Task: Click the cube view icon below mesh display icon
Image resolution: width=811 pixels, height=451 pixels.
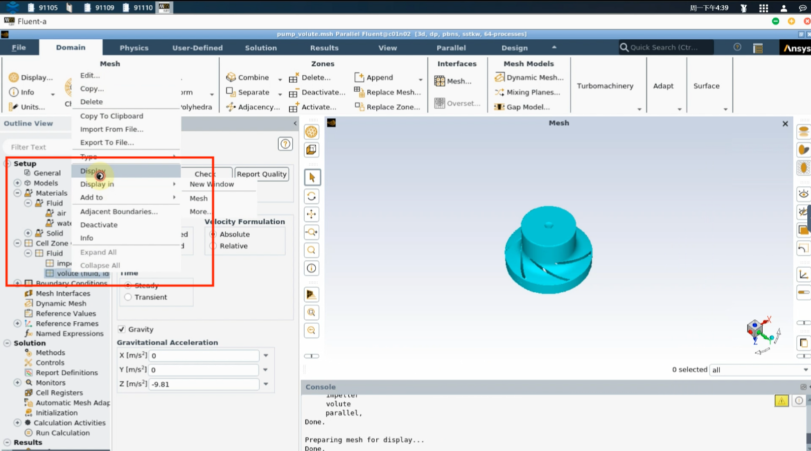Action: click(x=311, y=150)
